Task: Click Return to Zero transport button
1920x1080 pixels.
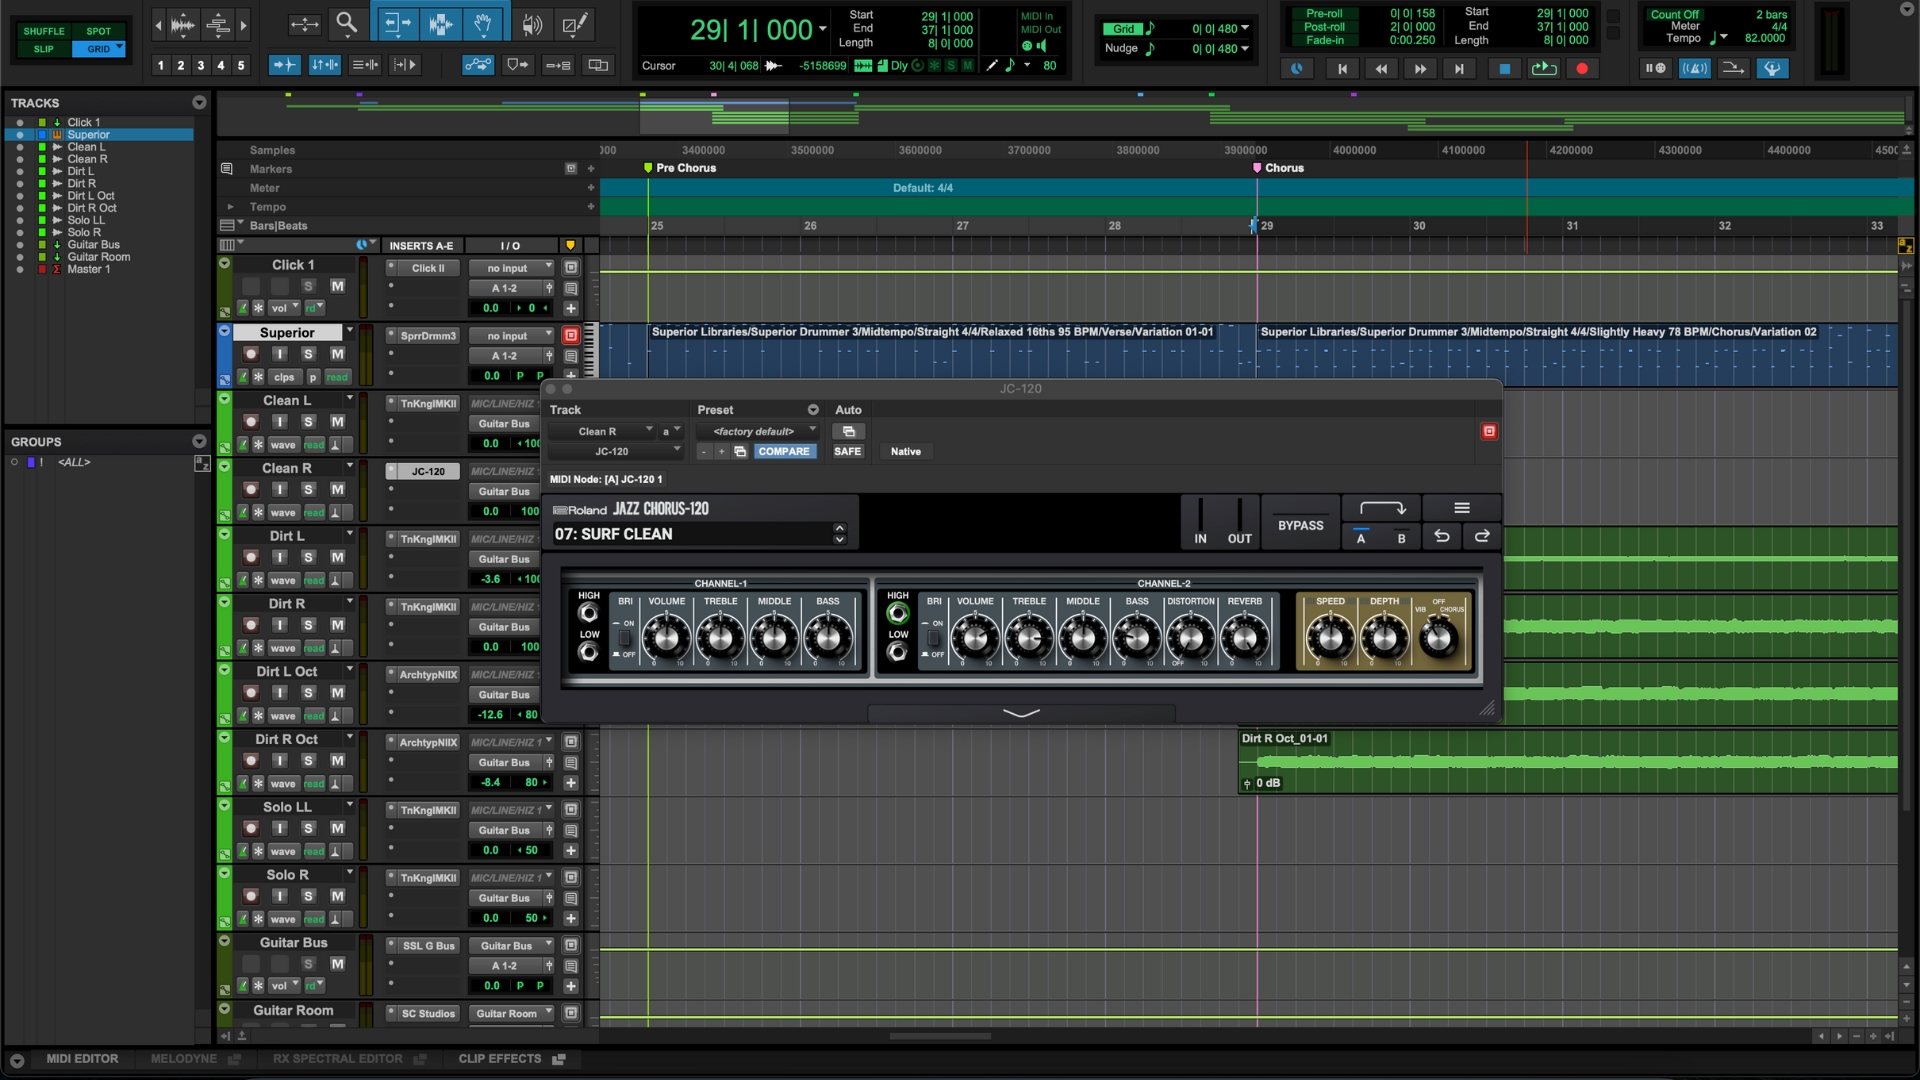Action: tap(1342, 68)
